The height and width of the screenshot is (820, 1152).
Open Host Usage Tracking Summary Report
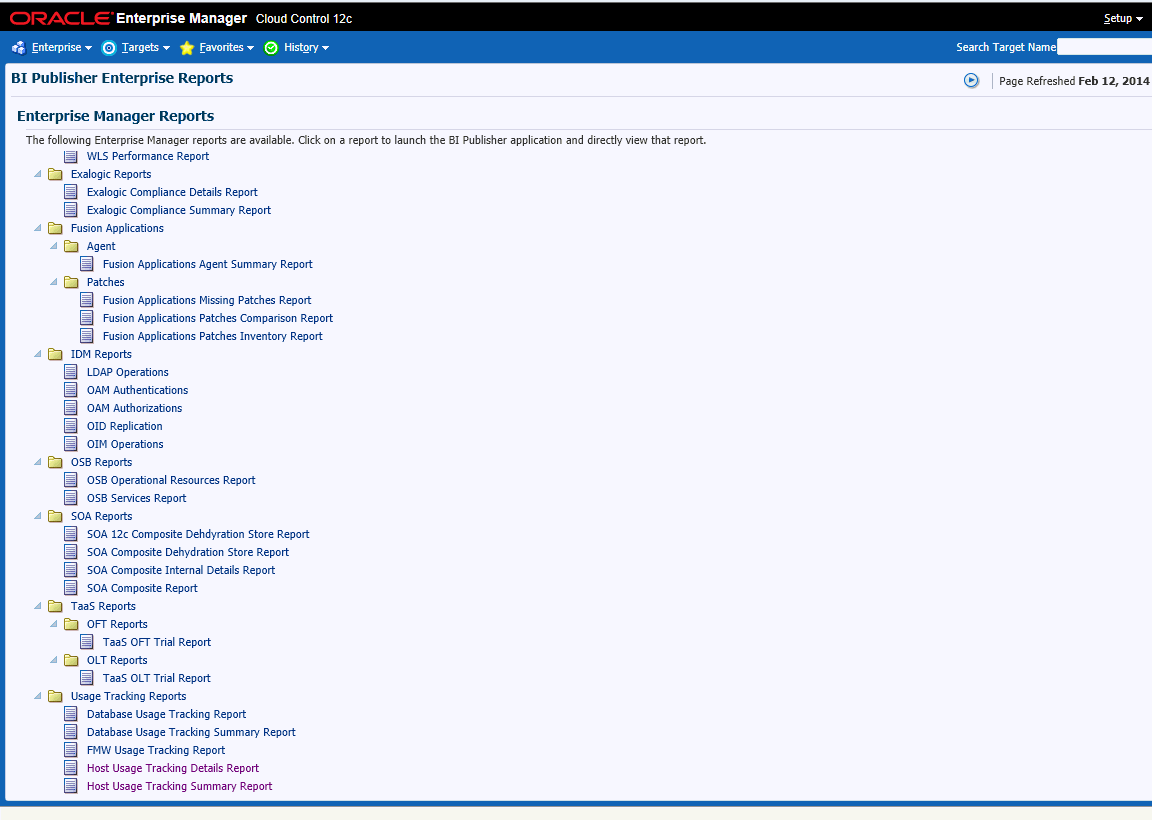coord(179,786)
